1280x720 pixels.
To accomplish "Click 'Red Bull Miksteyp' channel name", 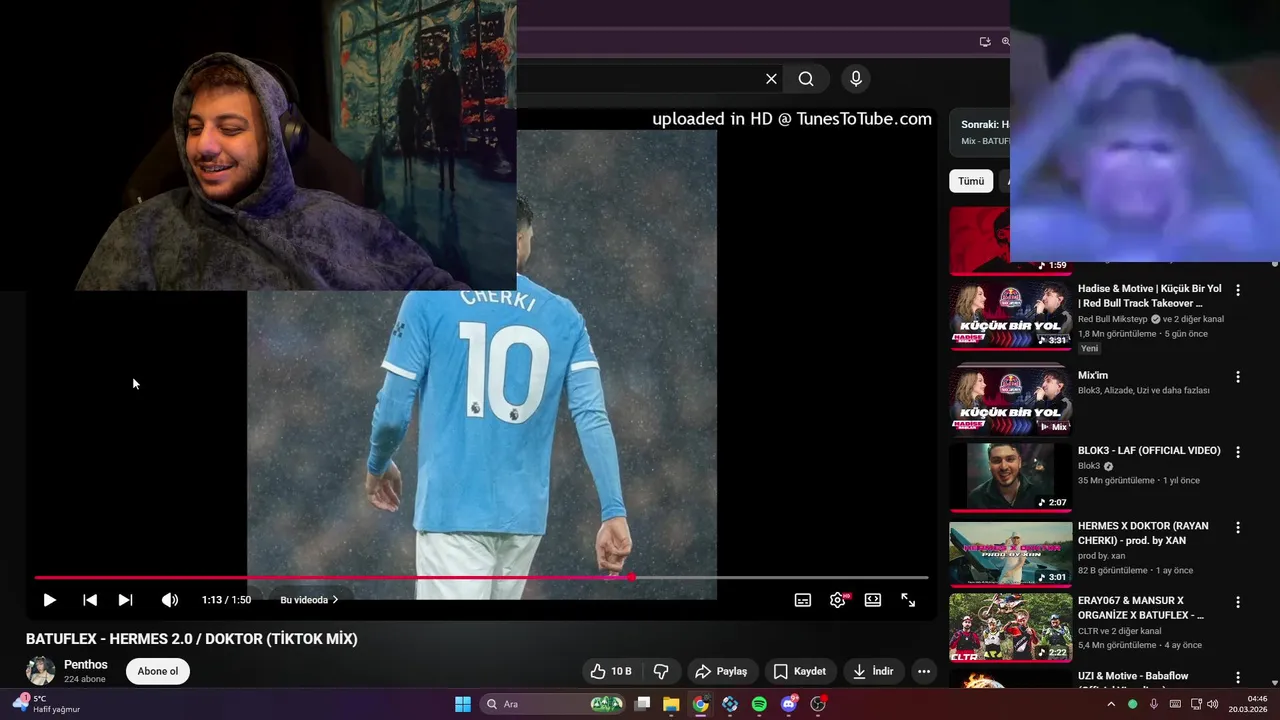I will pos(1113,319).
